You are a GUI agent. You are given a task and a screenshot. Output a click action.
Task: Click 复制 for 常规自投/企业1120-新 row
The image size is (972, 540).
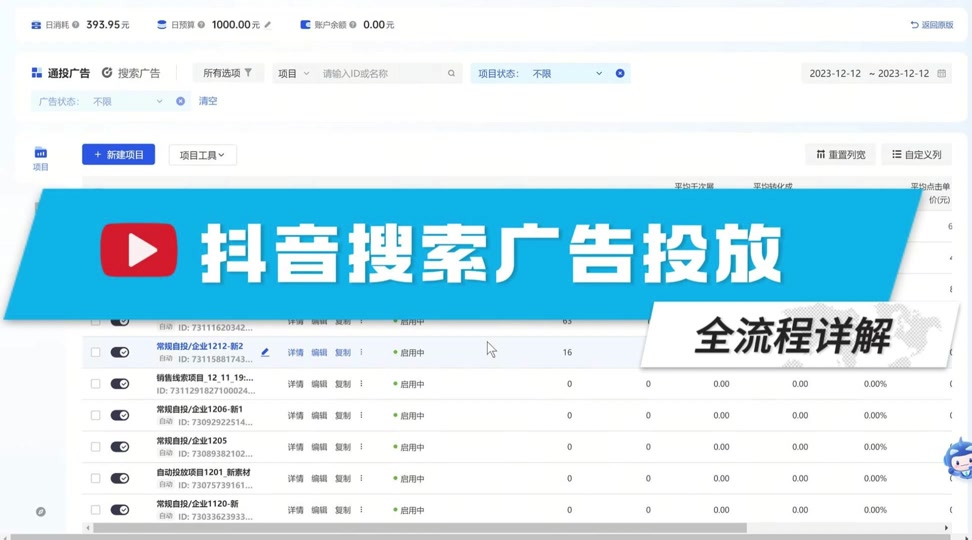point(343,510)
